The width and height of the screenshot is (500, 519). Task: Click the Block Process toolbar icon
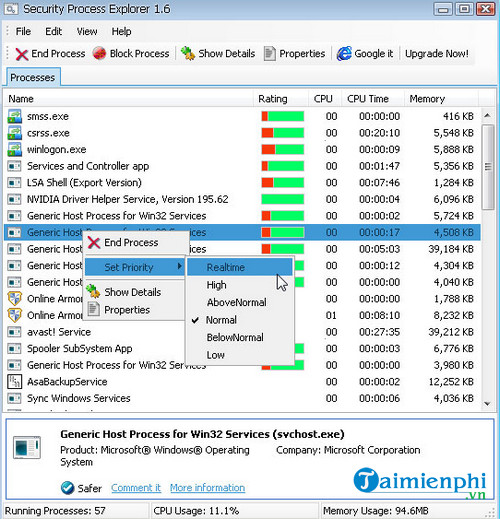coord(99,53)
